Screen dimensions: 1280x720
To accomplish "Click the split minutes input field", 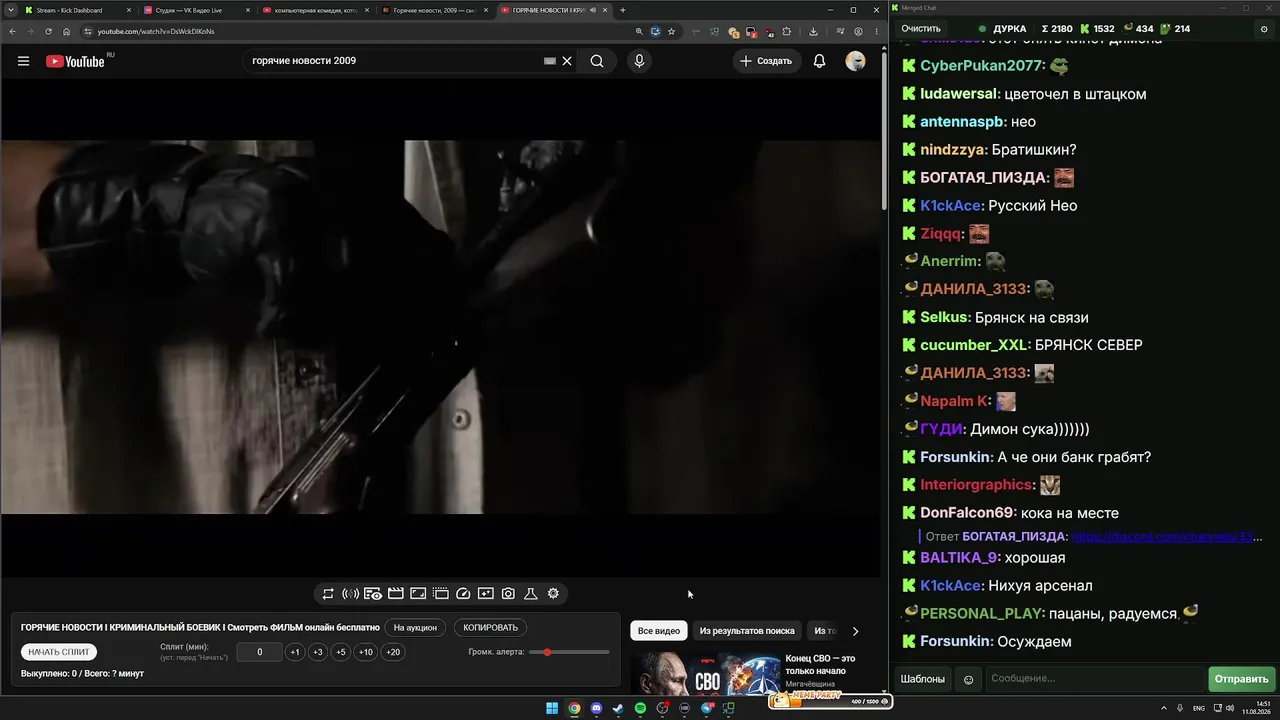I will pos(260,652).
